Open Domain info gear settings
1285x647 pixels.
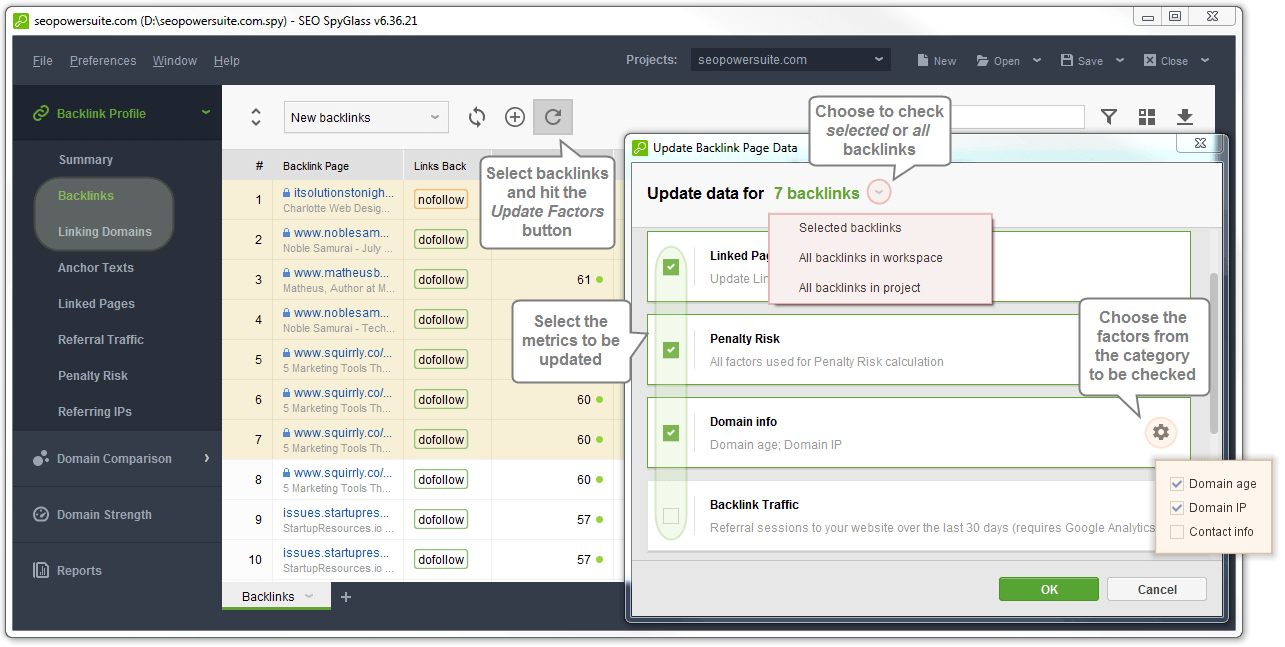[1160, 432]
